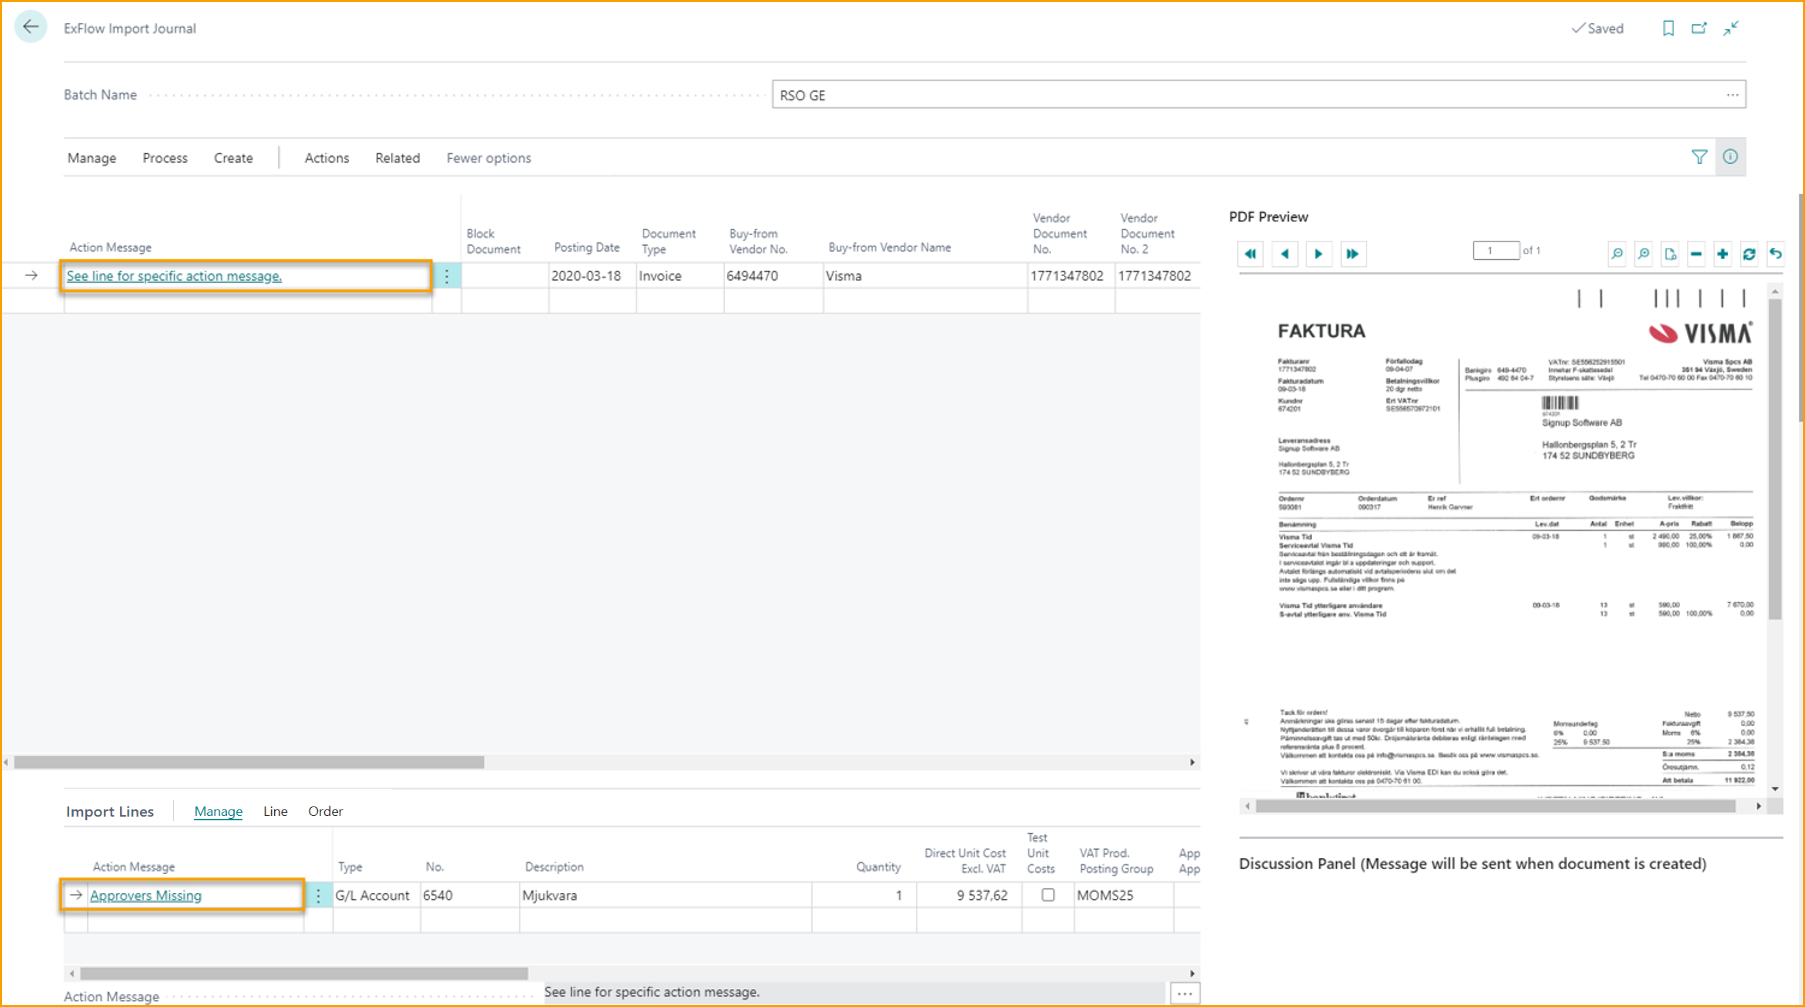This screenshot has height=1007, width=1805.
Task: Select Direct Unit Cost cell 9 537,62
Action: coord(968,896)
